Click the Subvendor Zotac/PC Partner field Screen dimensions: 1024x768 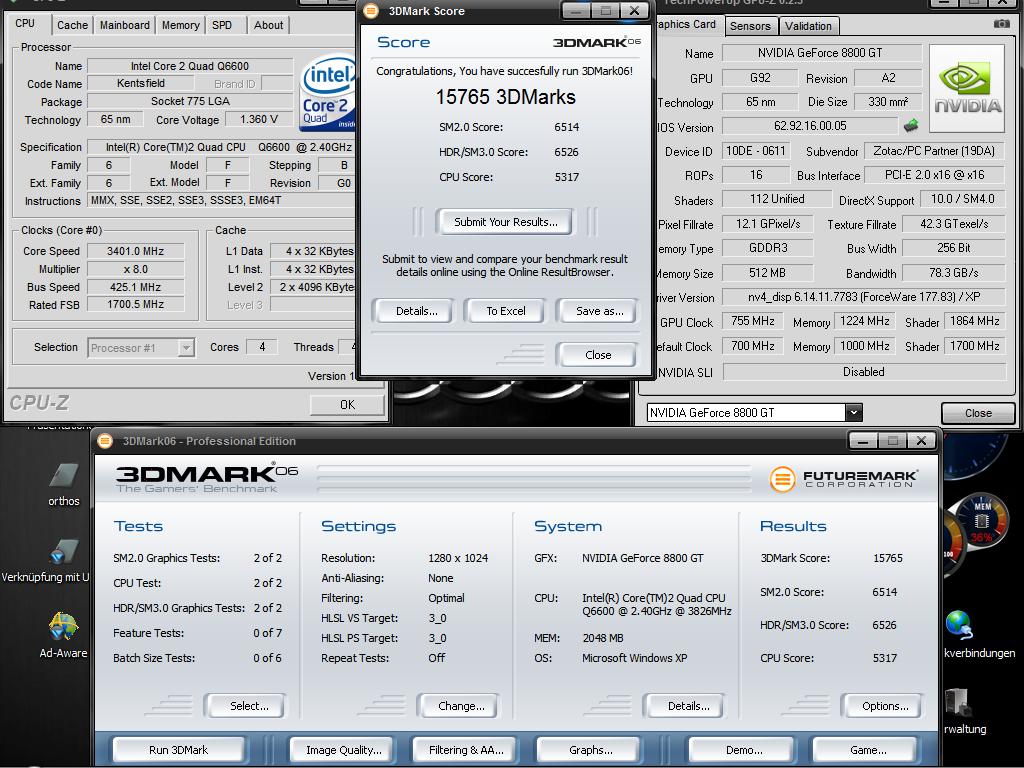tap(934, 151)
